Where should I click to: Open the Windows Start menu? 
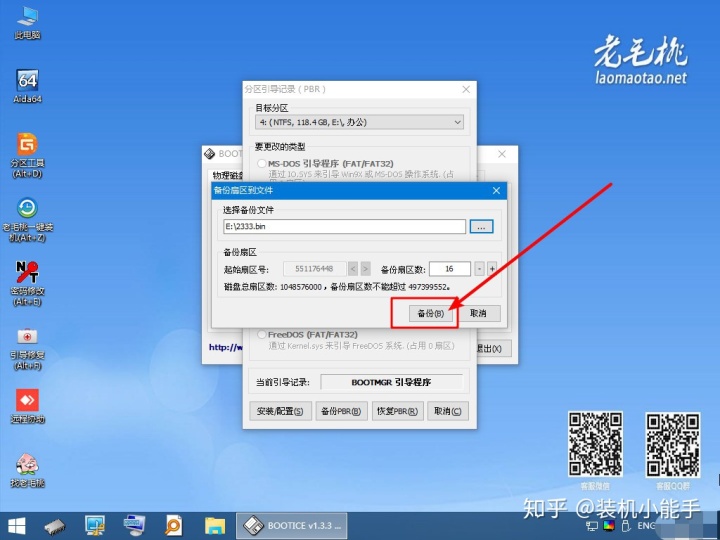[16, 526]
